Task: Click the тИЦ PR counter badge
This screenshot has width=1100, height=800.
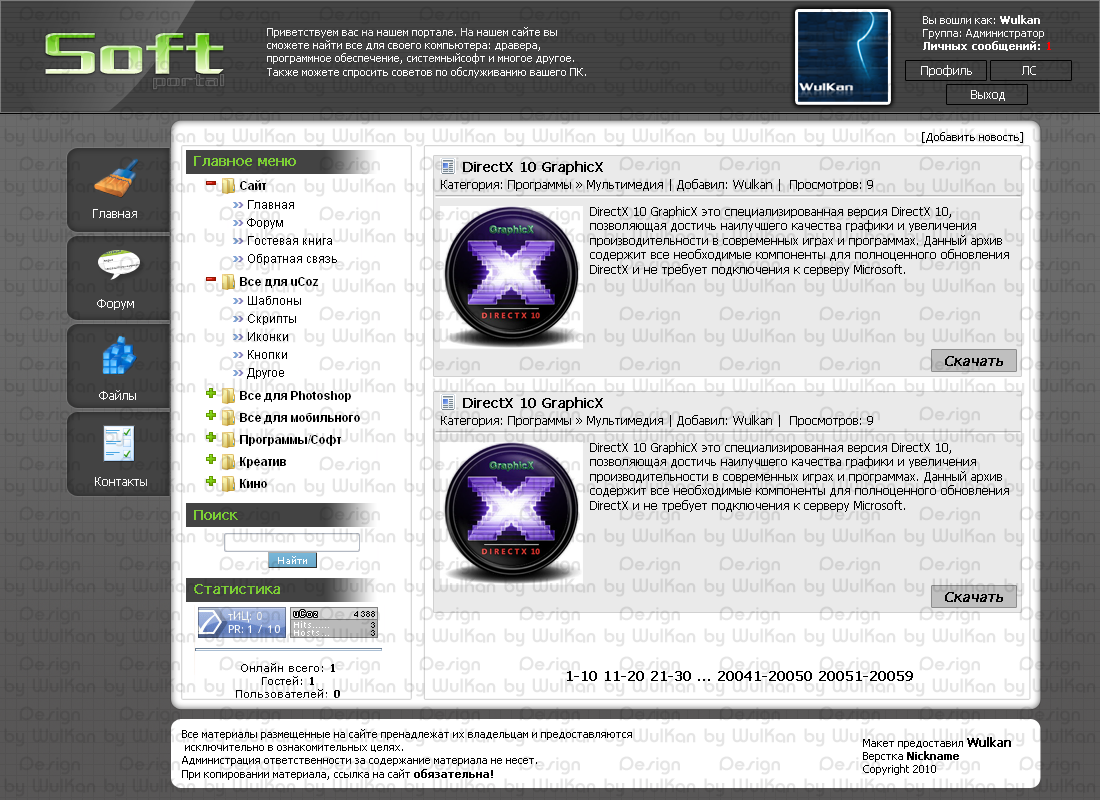Action: [241, 622]
